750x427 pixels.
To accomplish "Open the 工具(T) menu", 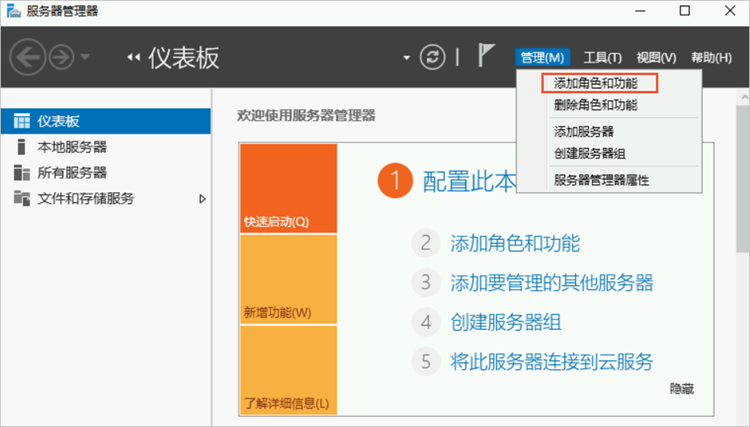I will (602, 58).
